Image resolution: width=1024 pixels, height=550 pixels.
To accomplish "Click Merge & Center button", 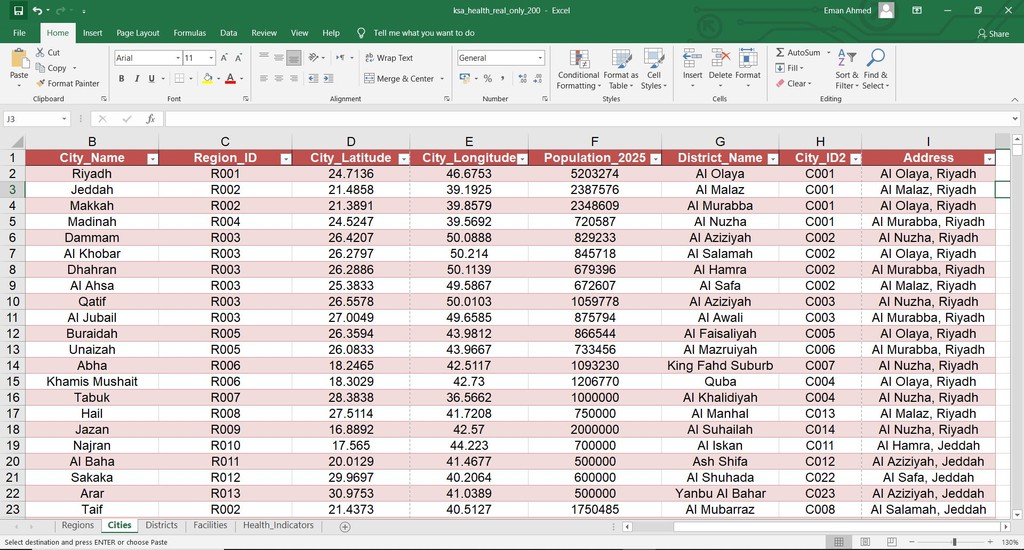I will point(400,79).
